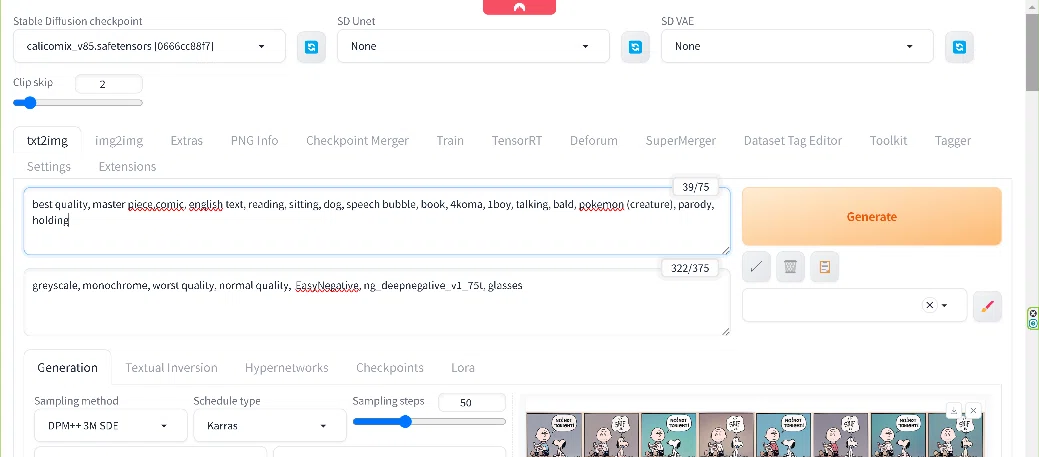1039x457 pixels.
Task: Clear selected styles with the X icon
Action: click(x=930, y=305)
